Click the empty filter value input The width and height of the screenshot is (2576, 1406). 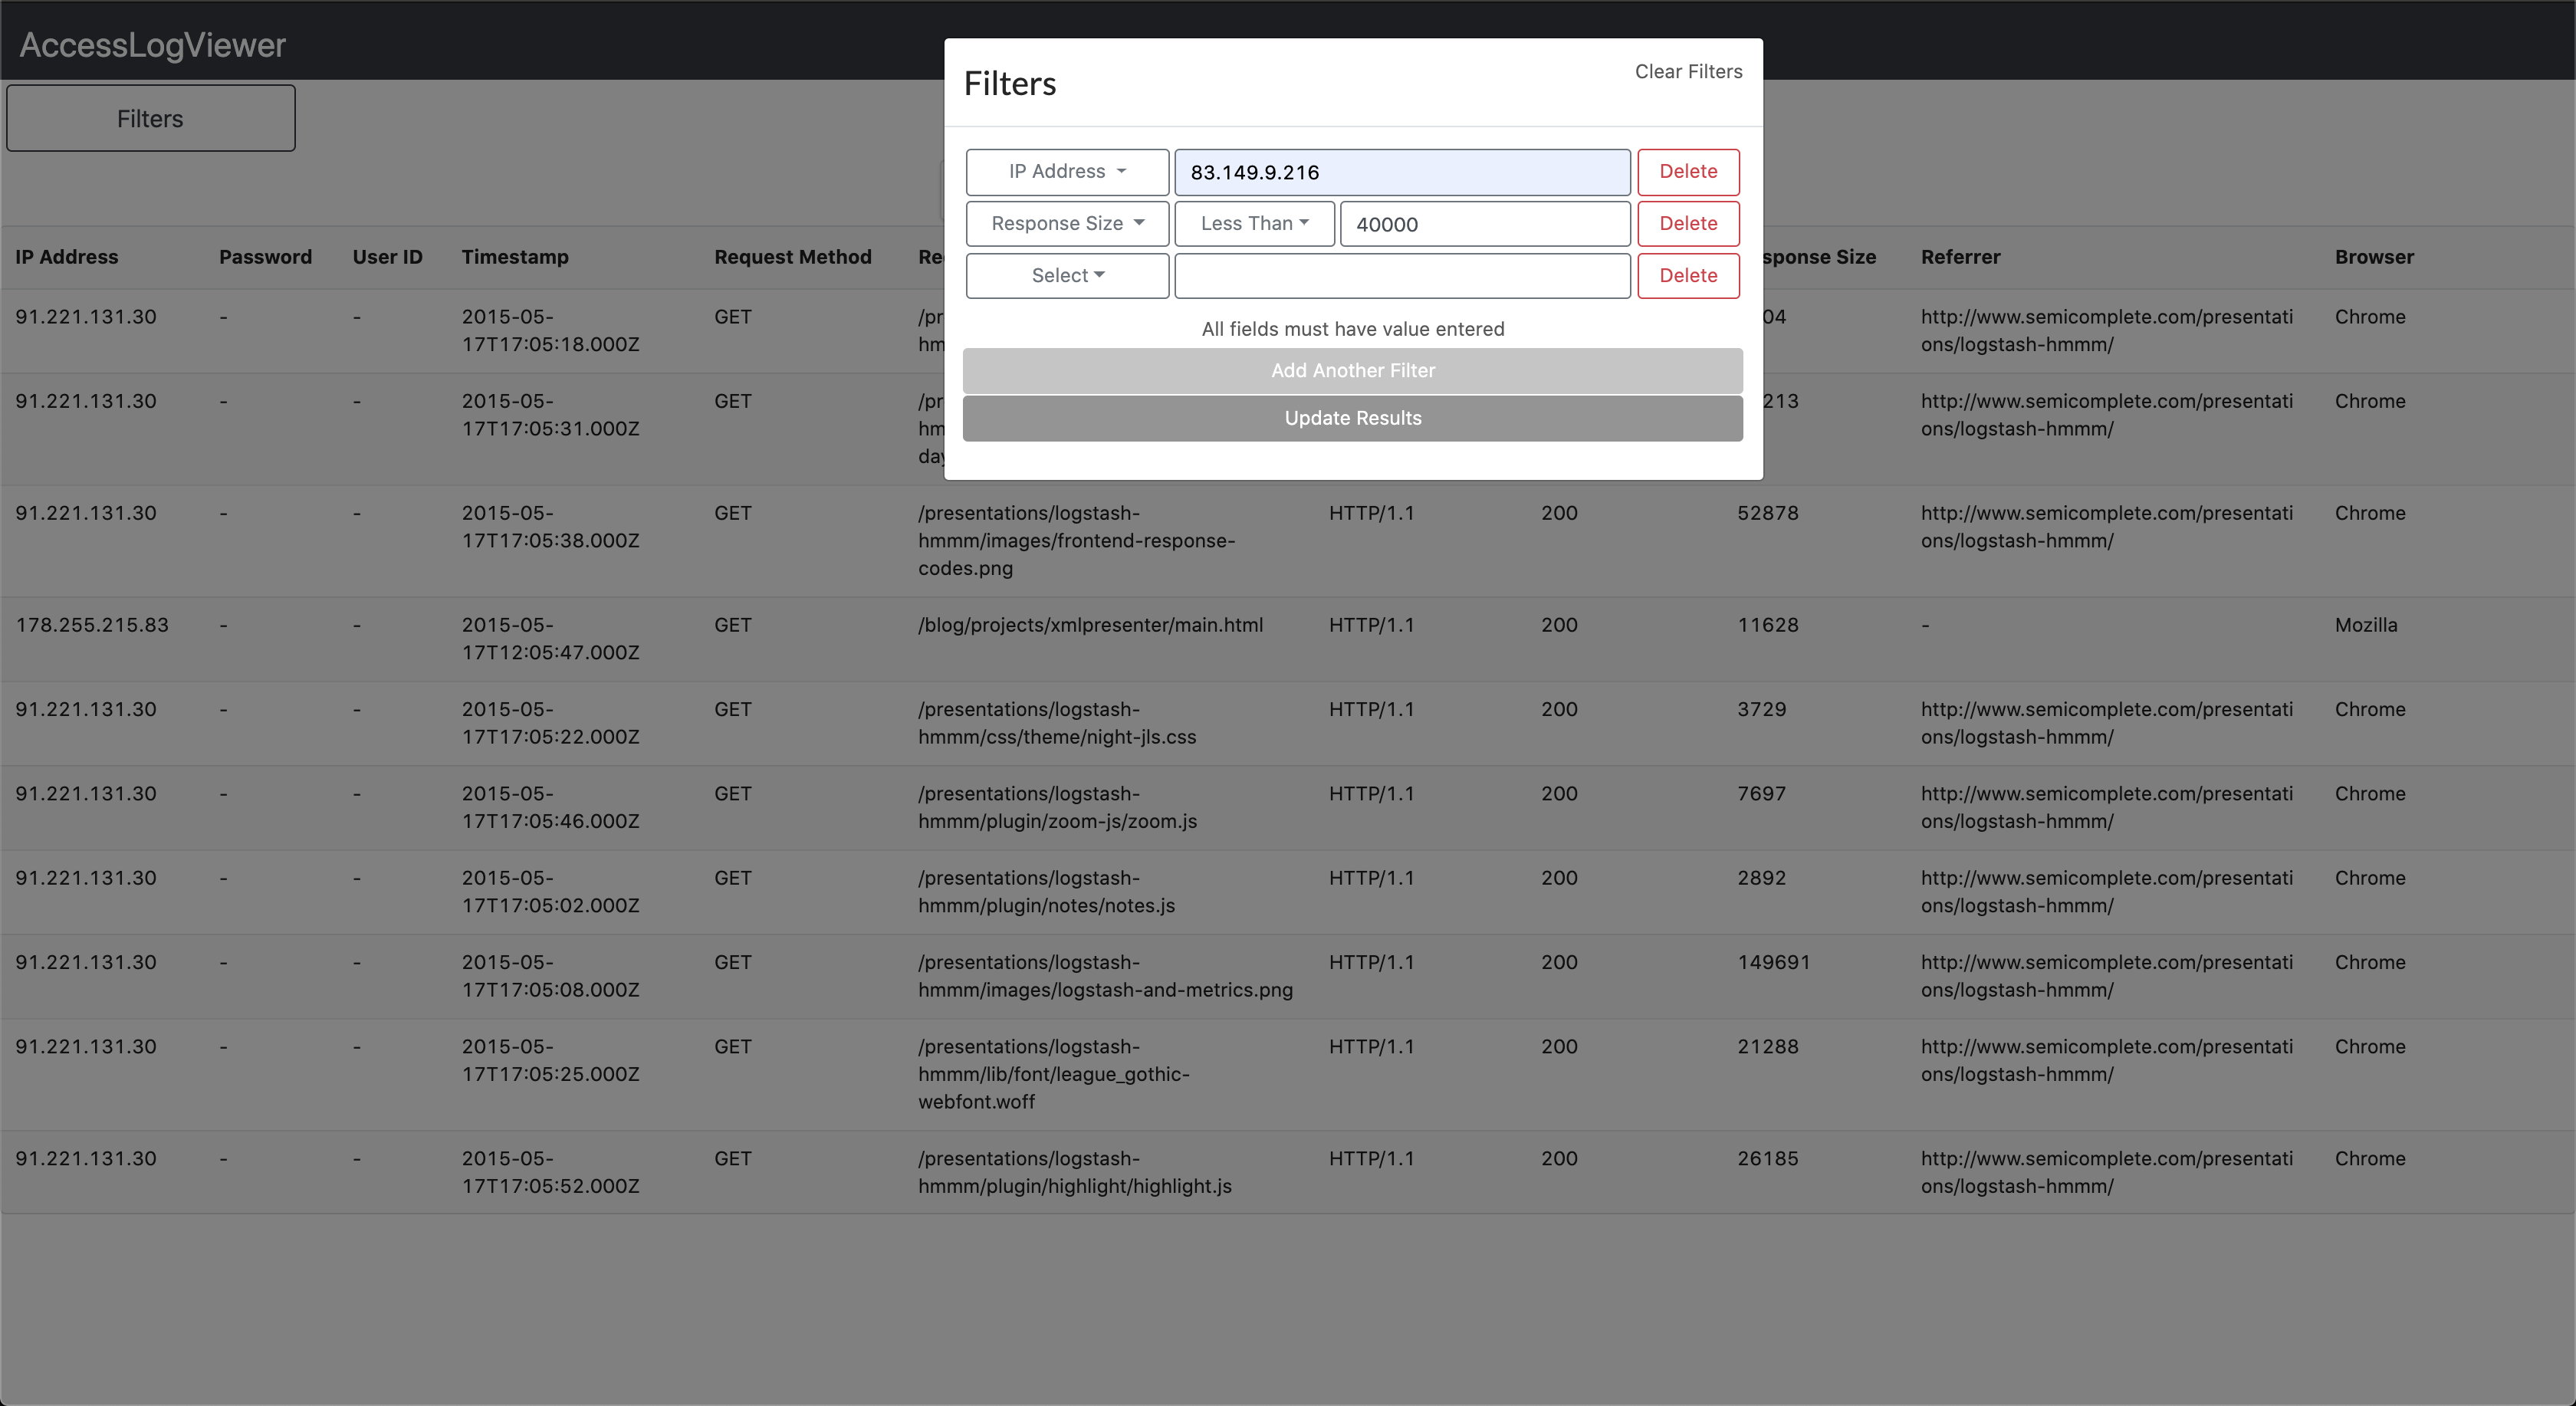click(1401, 275)
